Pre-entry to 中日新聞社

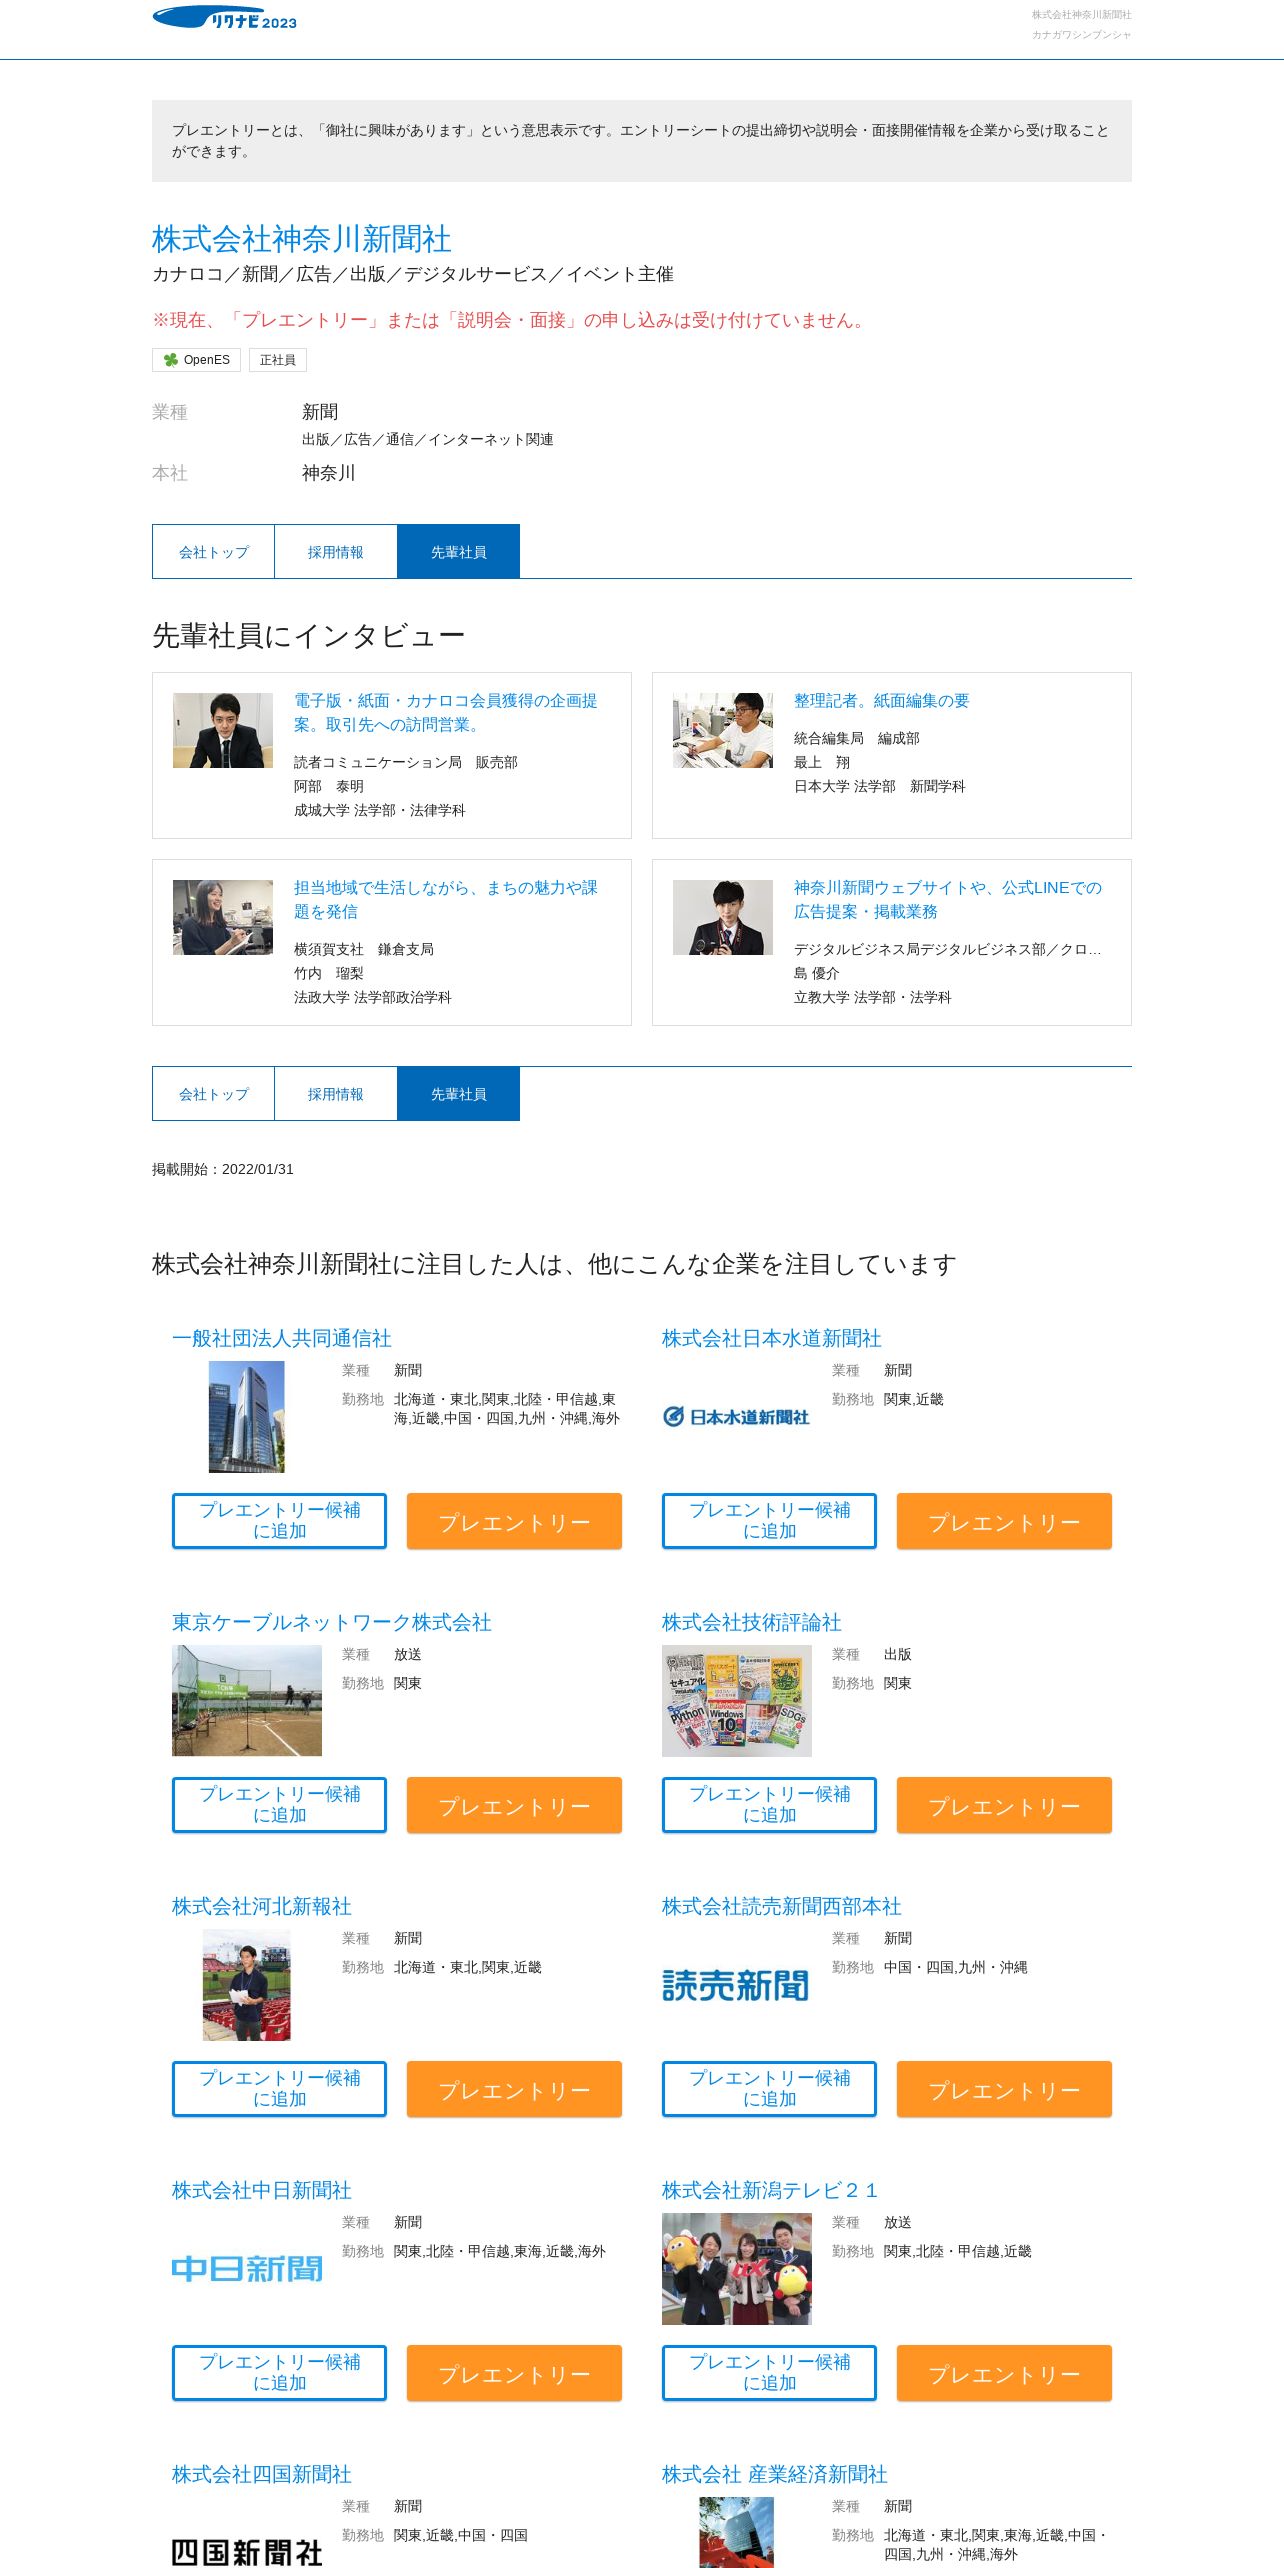pos(514,2372)
